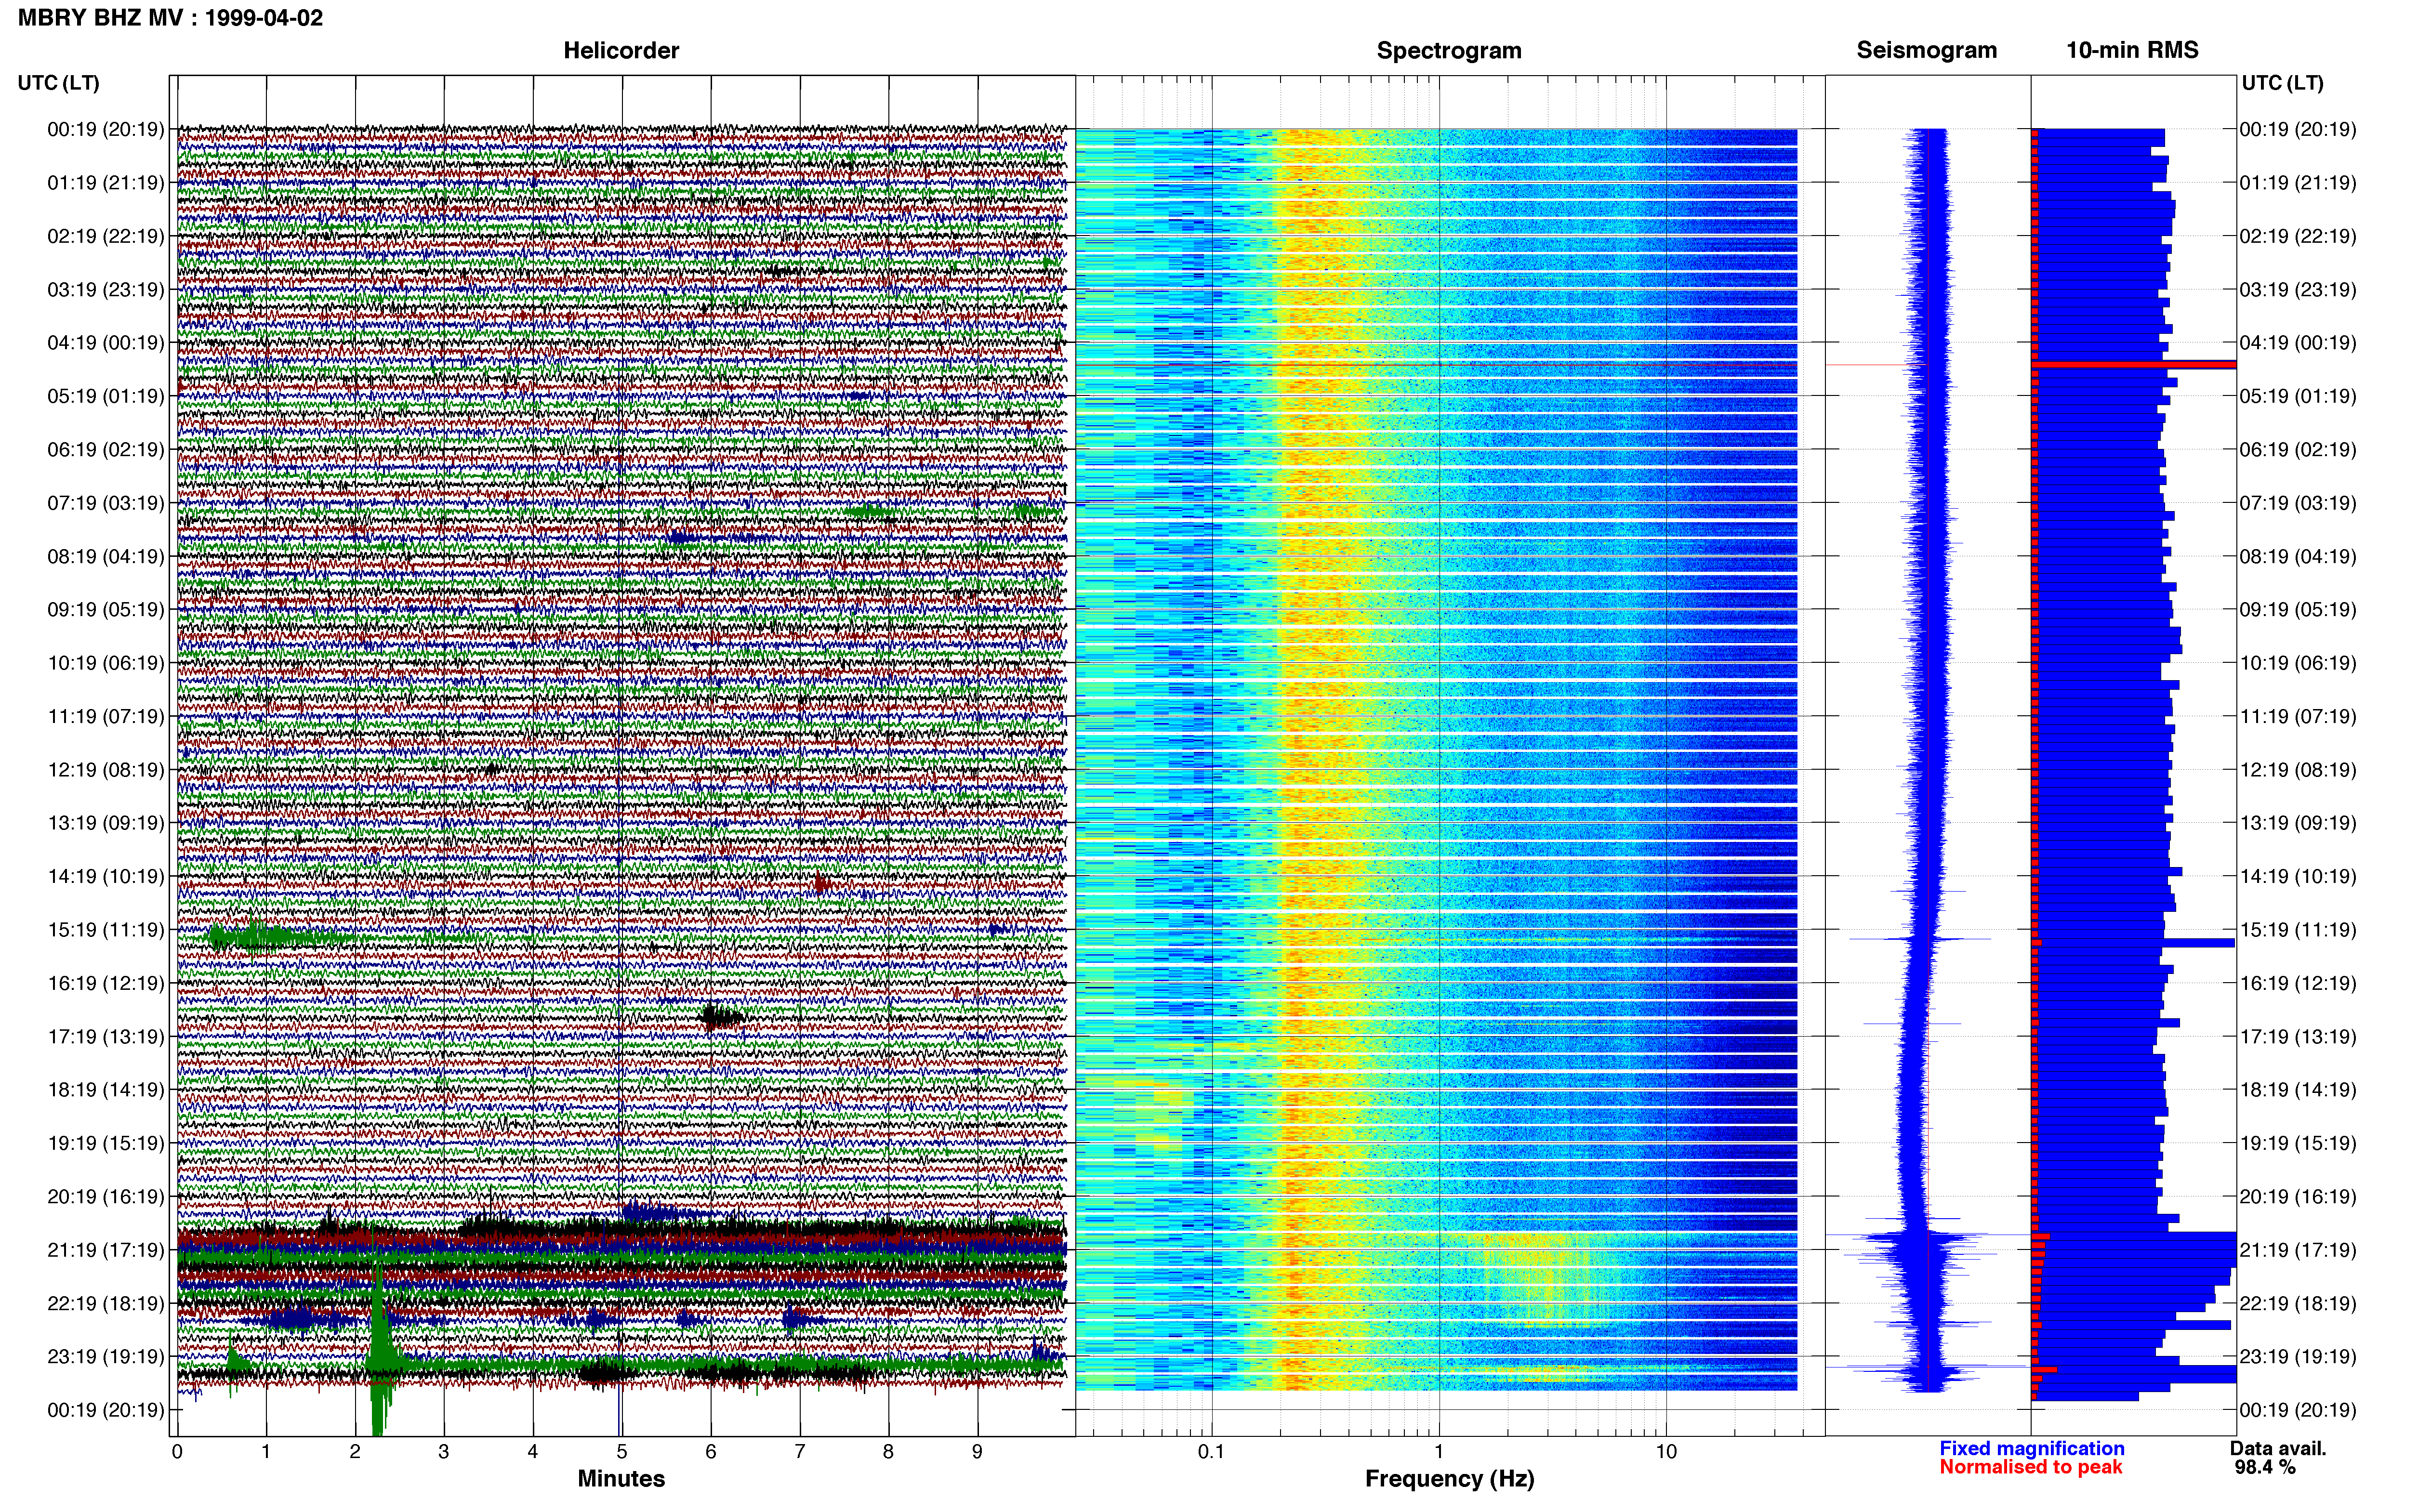Click the Minutes axis title
Viewport: 2418px width, 1512px height.
(621, 1479)
